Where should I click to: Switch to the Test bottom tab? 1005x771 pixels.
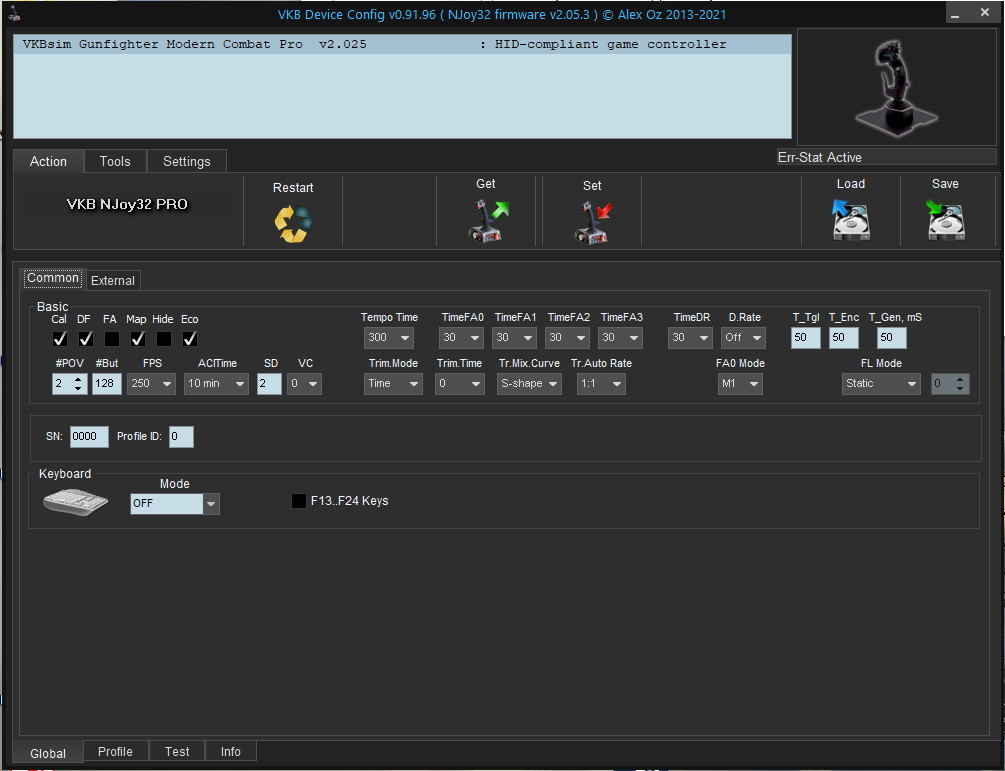(177, 752)
